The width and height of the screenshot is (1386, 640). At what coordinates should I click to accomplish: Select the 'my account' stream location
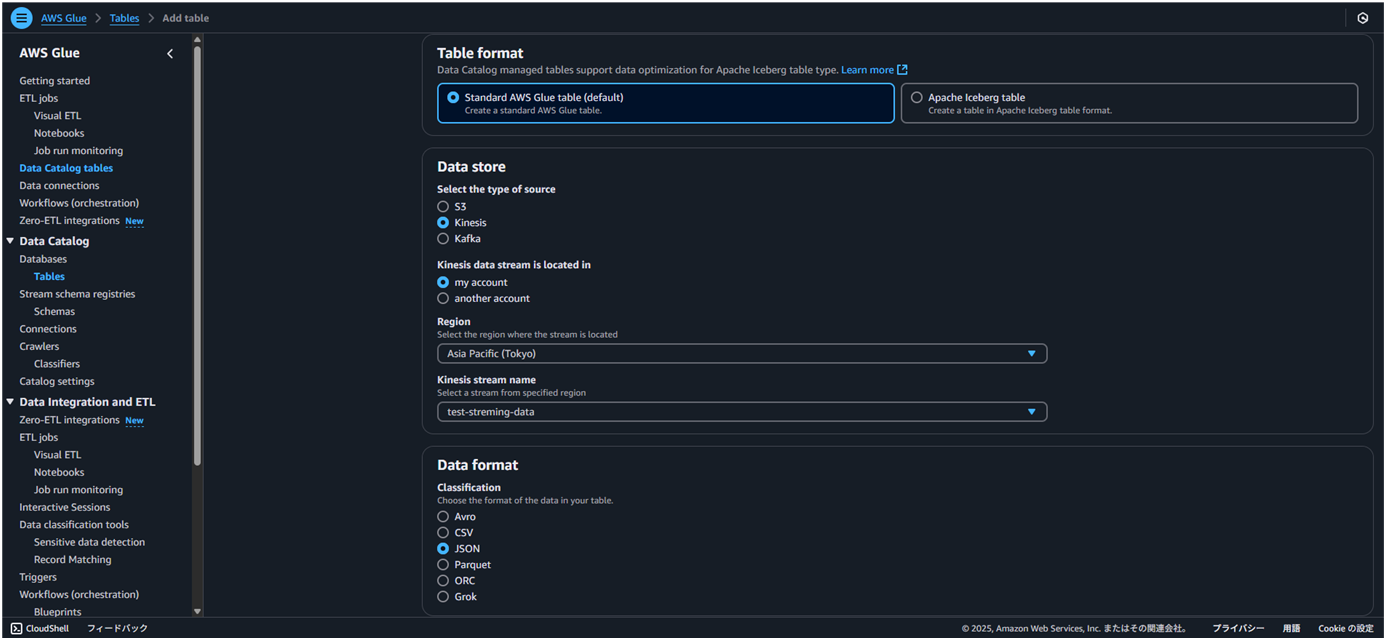pos(443,283)
